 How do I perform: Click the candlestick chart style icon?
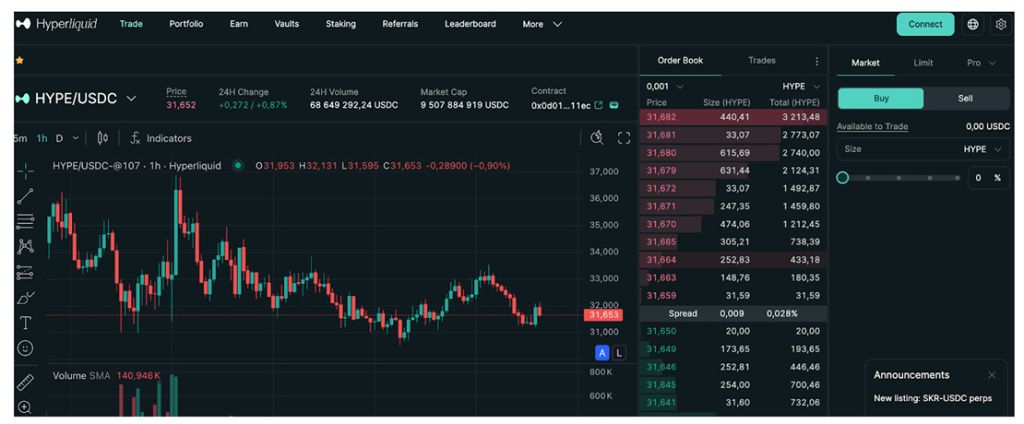pos(102,138)
